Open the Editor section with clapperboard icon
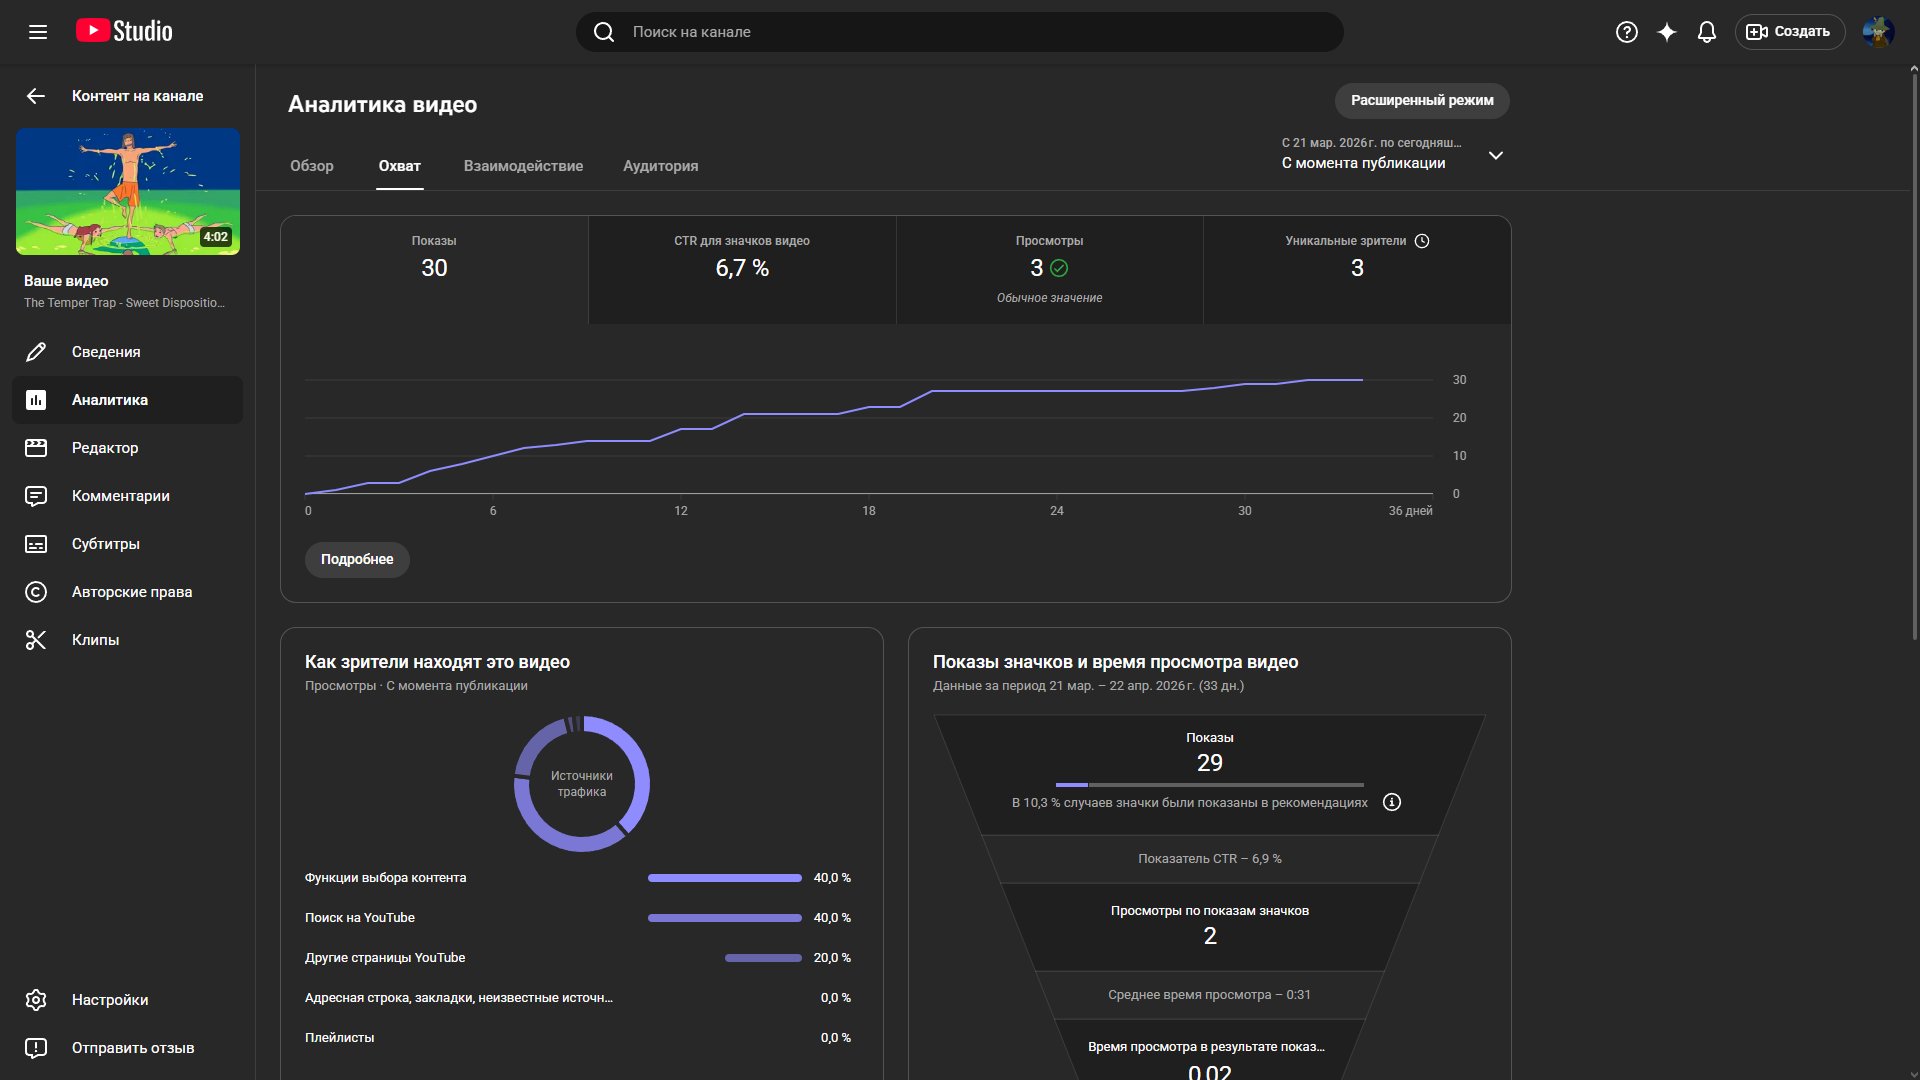The width and height of the screenshot is (1920, 1080). tap(105, 448)
